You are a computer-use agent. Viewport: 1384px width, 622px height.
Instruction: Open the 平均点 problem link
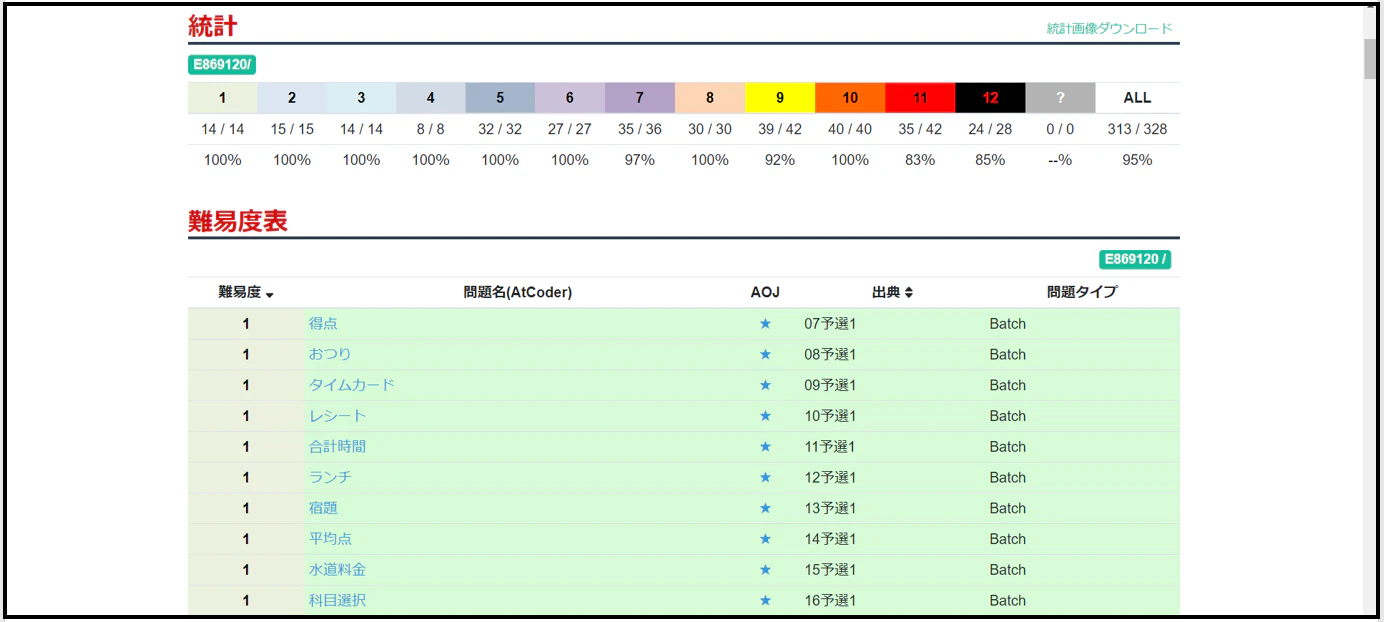(x=330, y=539)
